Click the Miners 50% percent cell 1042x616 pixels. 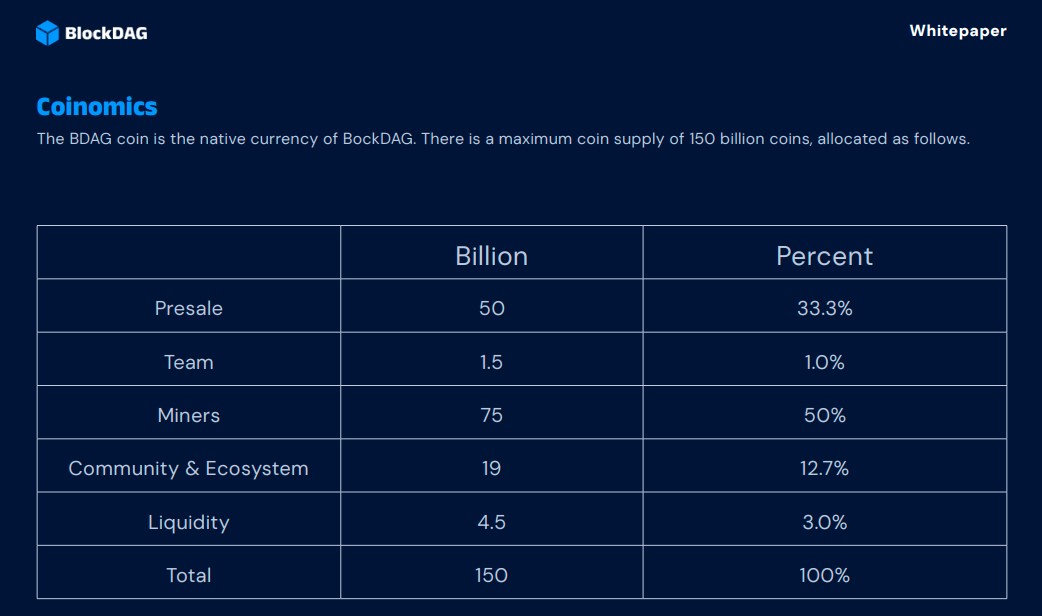824,415
